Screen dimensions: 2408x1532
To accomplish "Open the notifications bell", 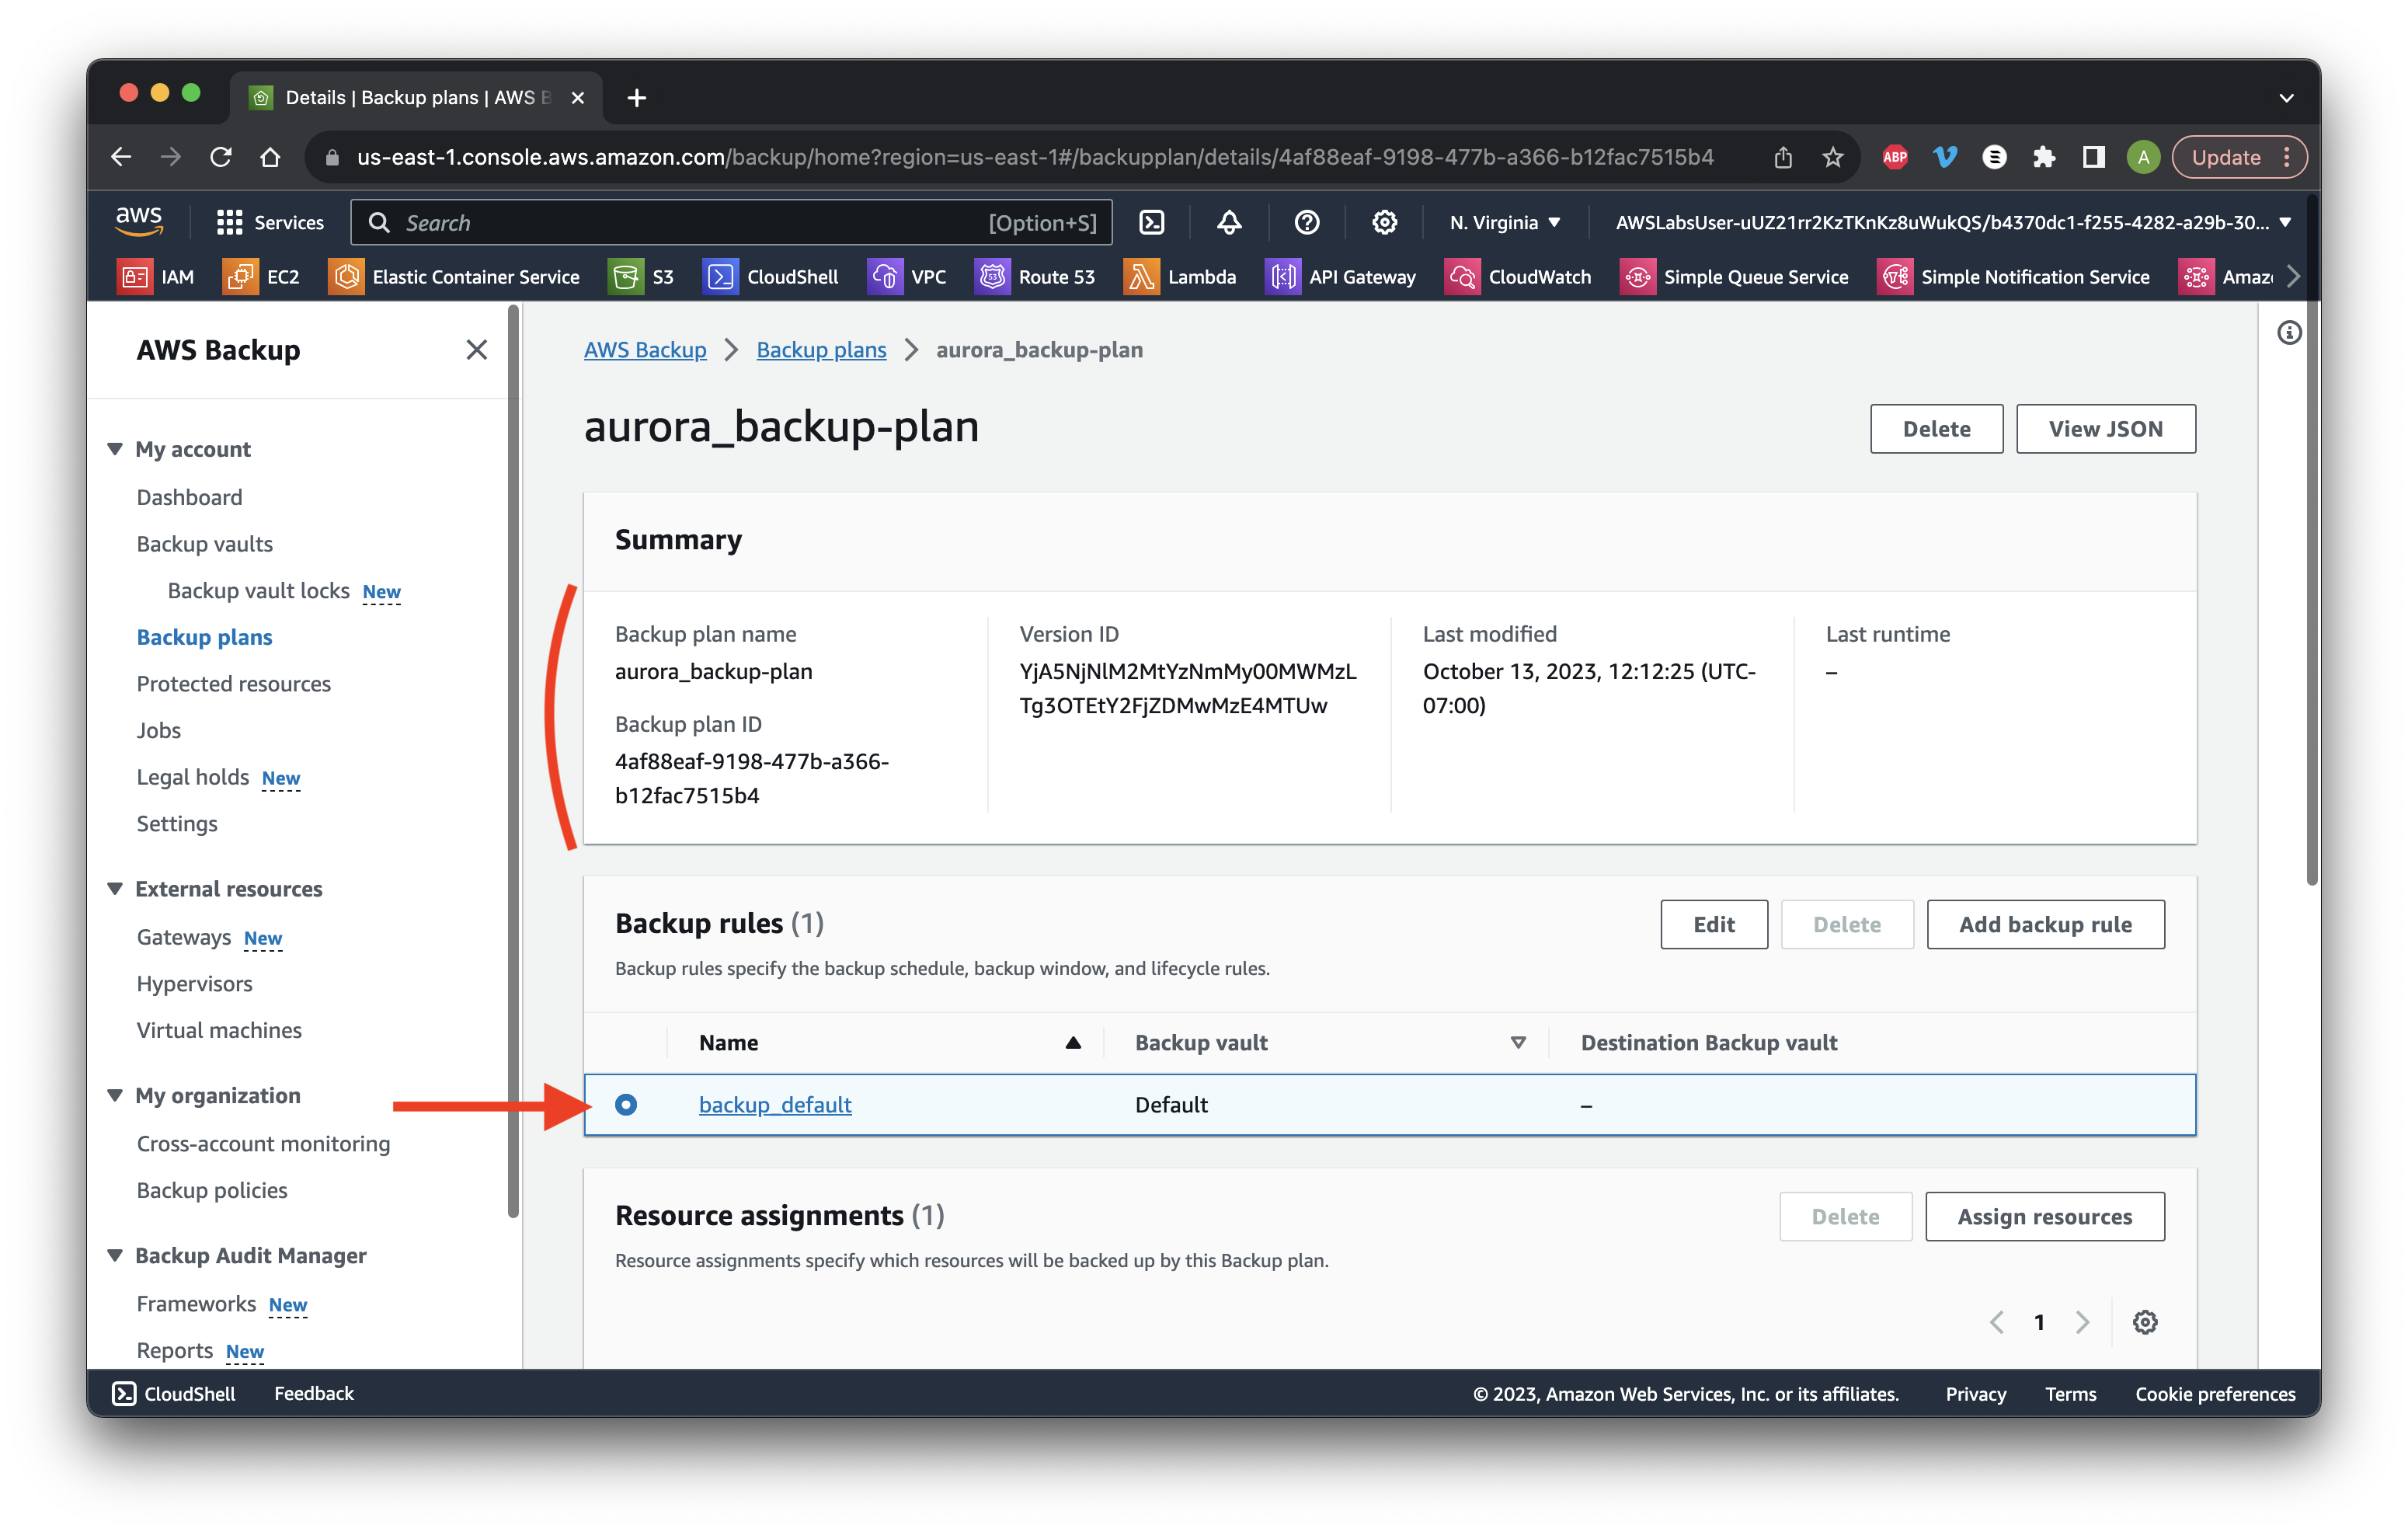I will pos(1229,222).
